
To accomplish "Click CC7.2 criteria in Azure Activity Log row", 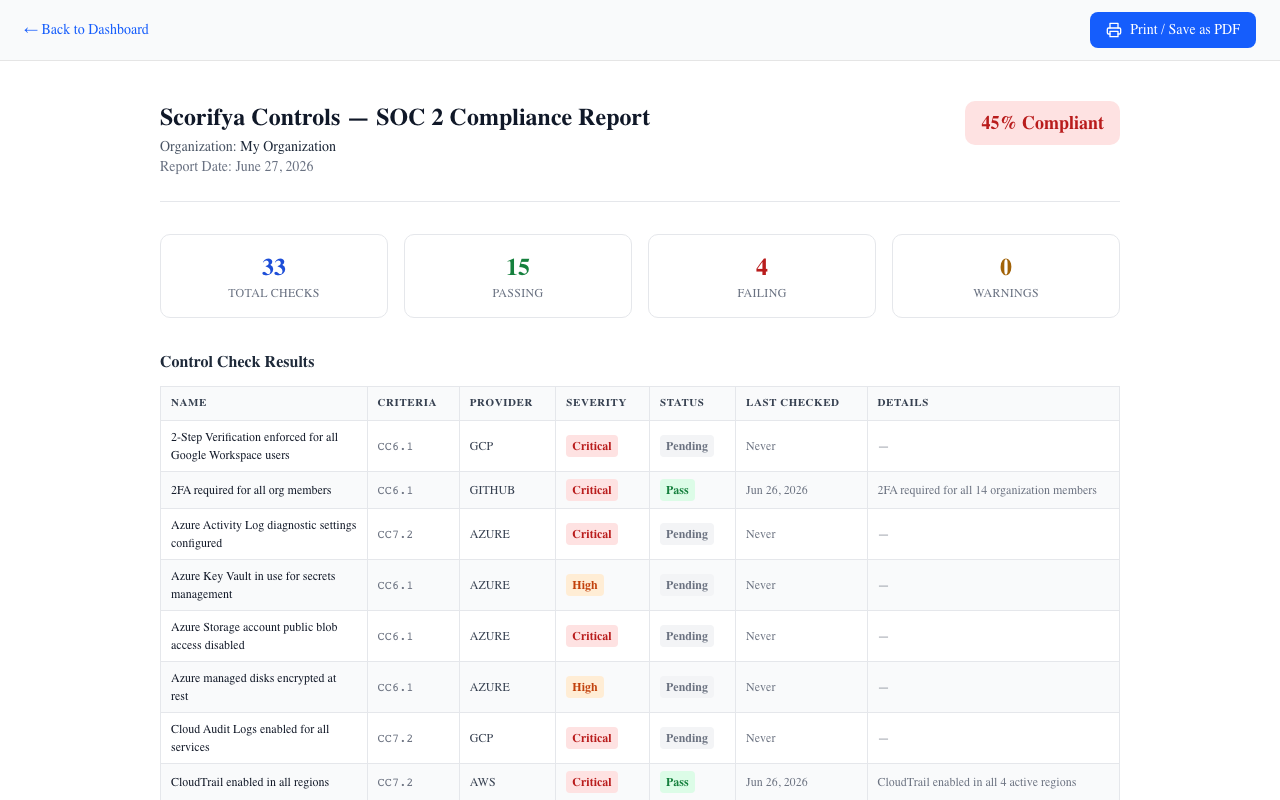I will pyautogui.click(x=395, y=534).
